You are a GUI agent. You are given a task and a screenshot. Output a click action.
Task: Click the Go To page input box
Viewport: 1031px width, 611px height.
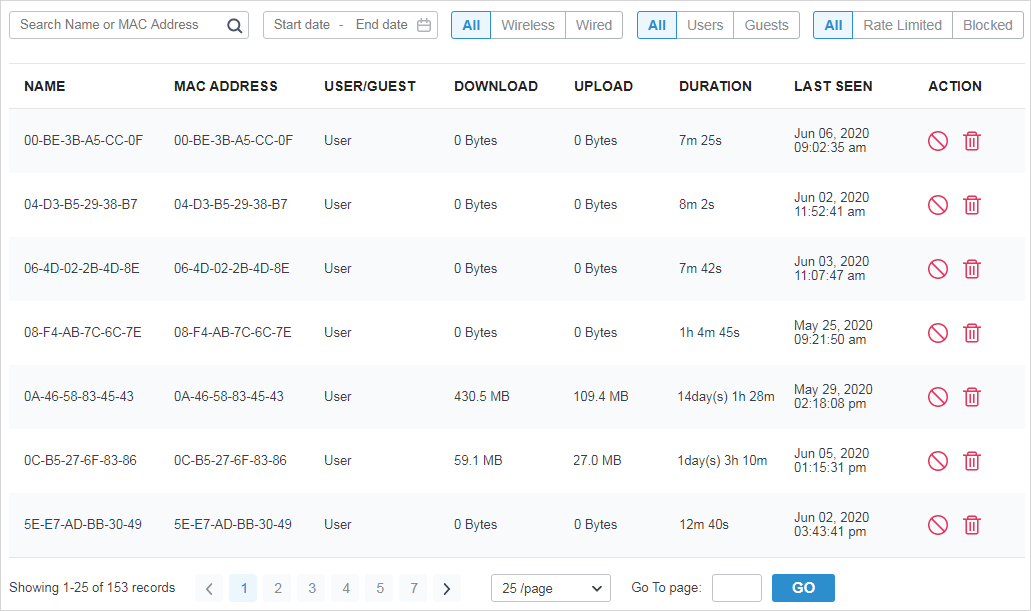coord(736,588)
